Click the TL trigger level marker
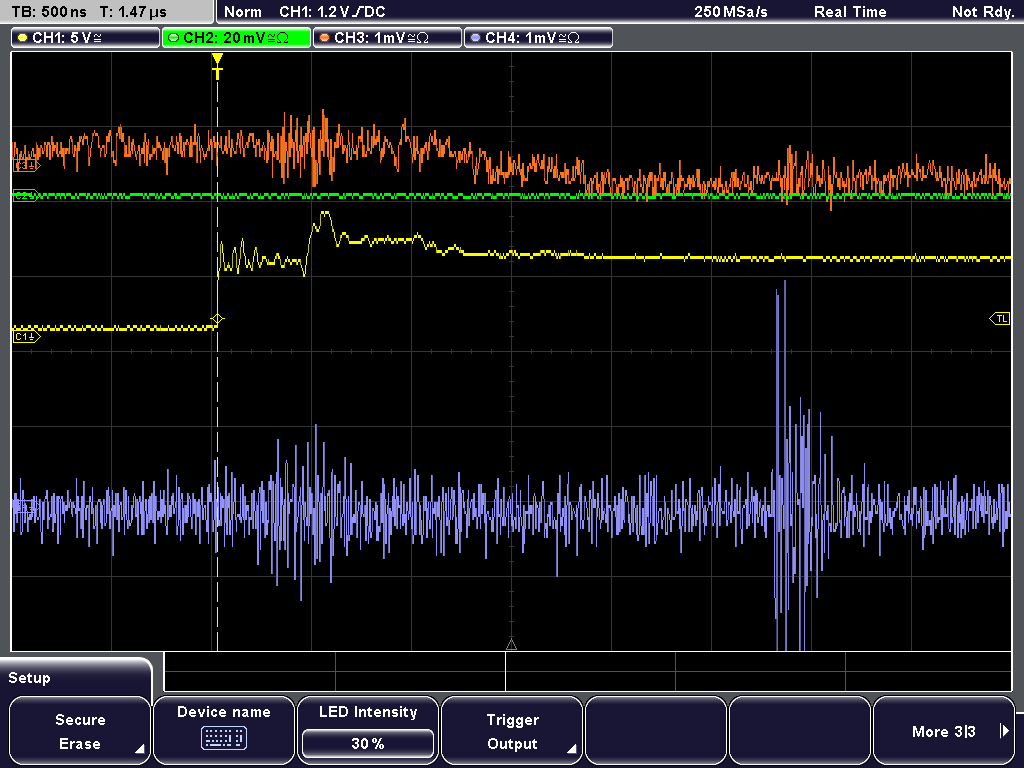This screenshot has height=768, width=1024. pyautogui.click(x=1000, y=319)
